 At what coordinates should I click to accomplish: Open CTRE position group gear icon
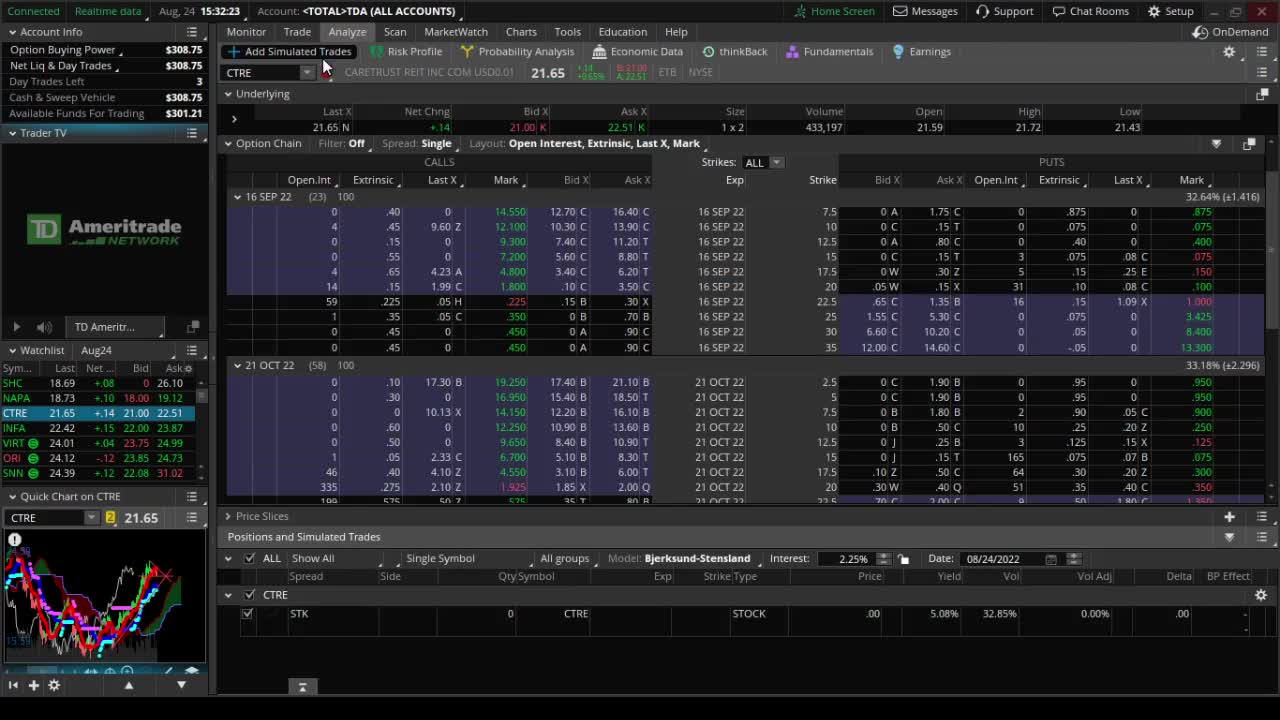click(x=1261, y=595)
